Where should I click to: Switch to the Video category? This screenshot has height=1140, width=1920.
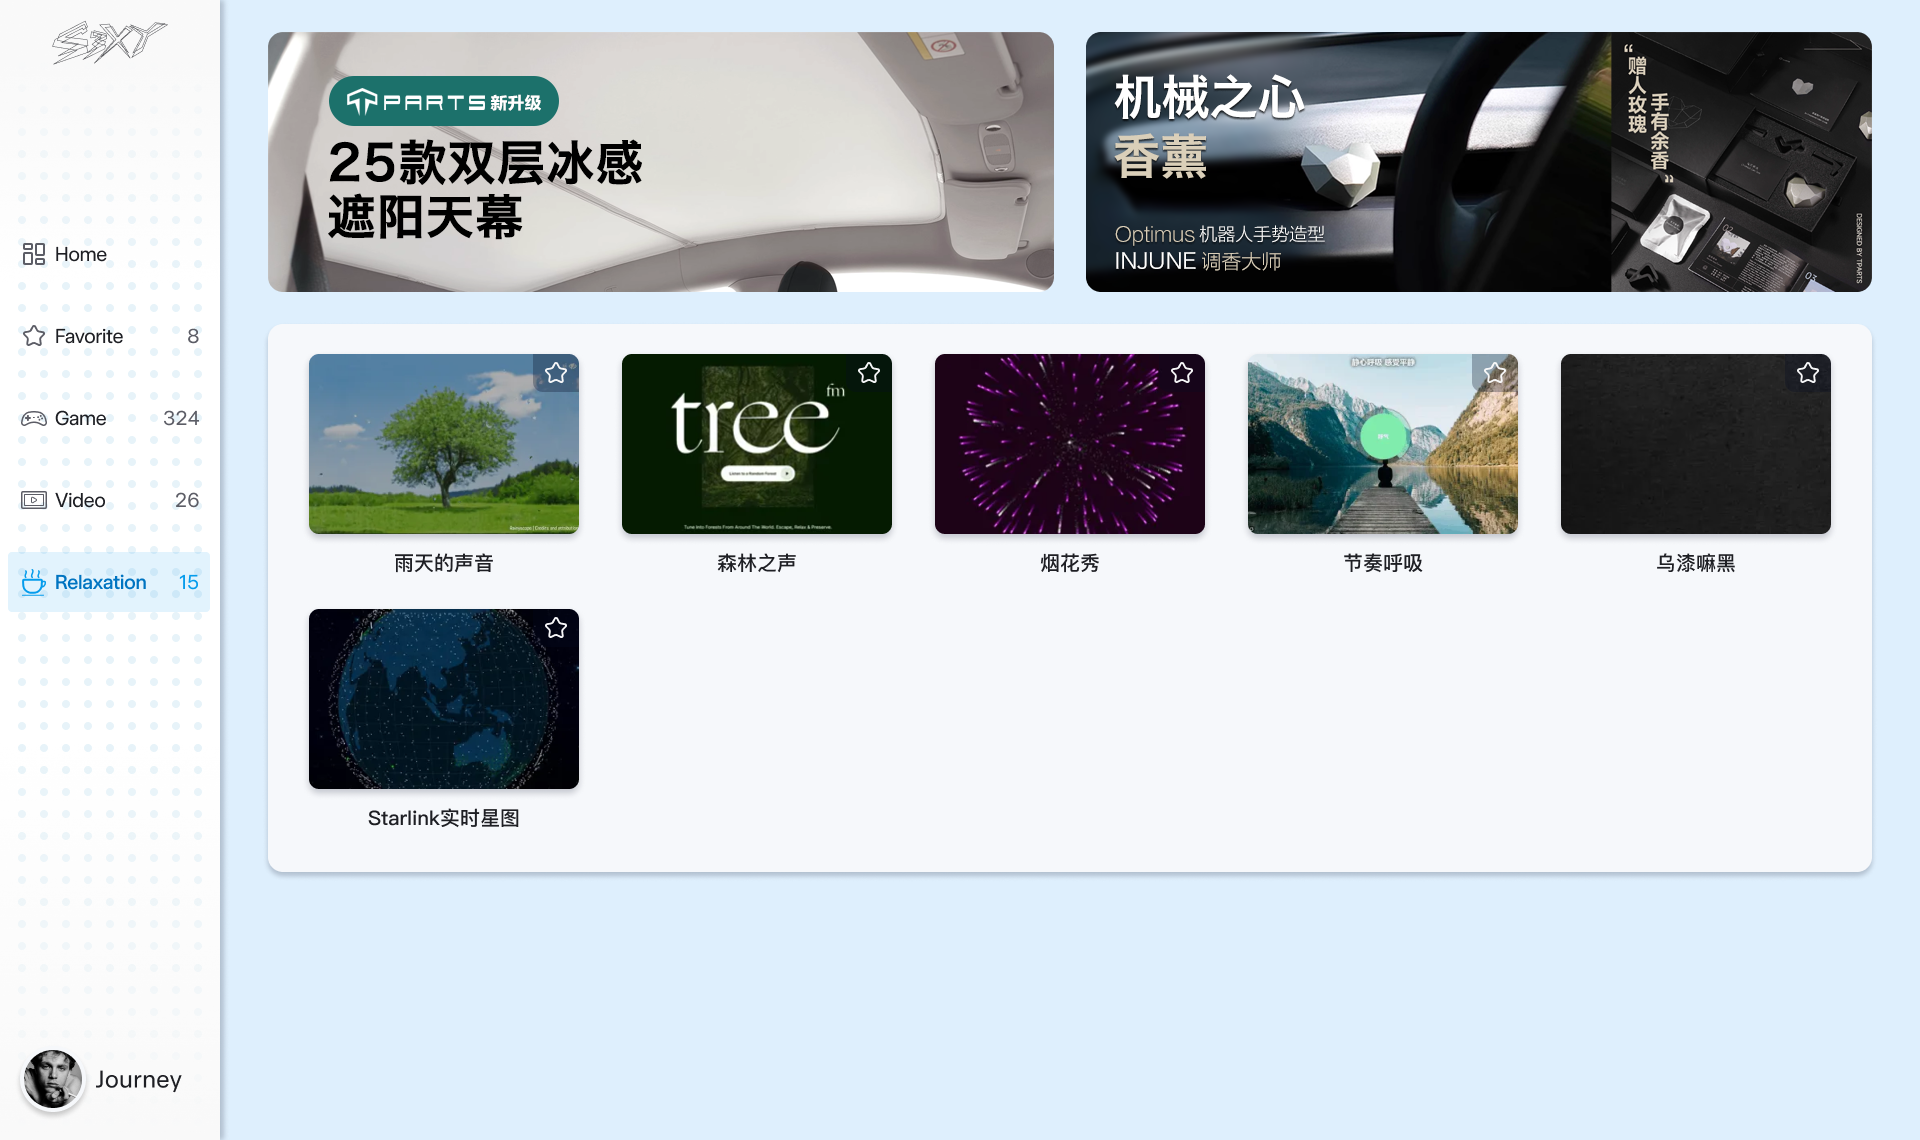click(x=109, y=500)
